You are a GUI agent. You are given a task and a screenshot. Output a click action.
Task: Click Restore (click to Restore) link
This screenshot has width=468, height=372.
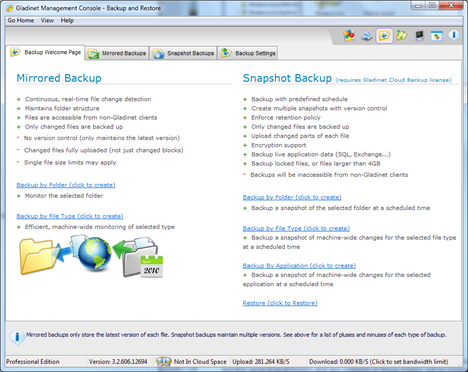280,303
